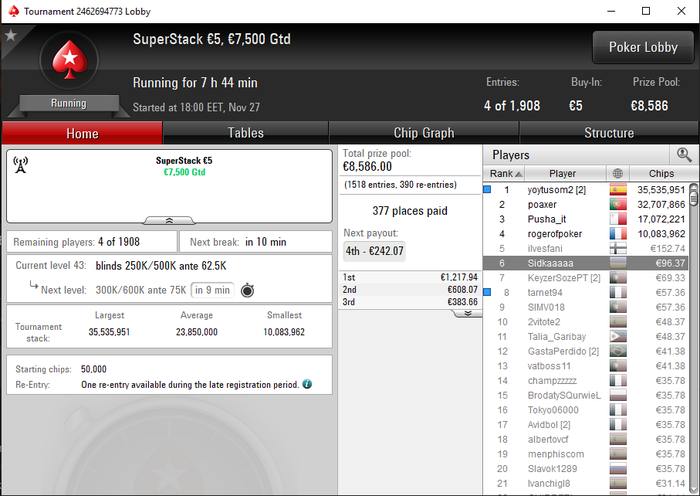Click the 'Remaining players: 4 of 1908' box

92,242
